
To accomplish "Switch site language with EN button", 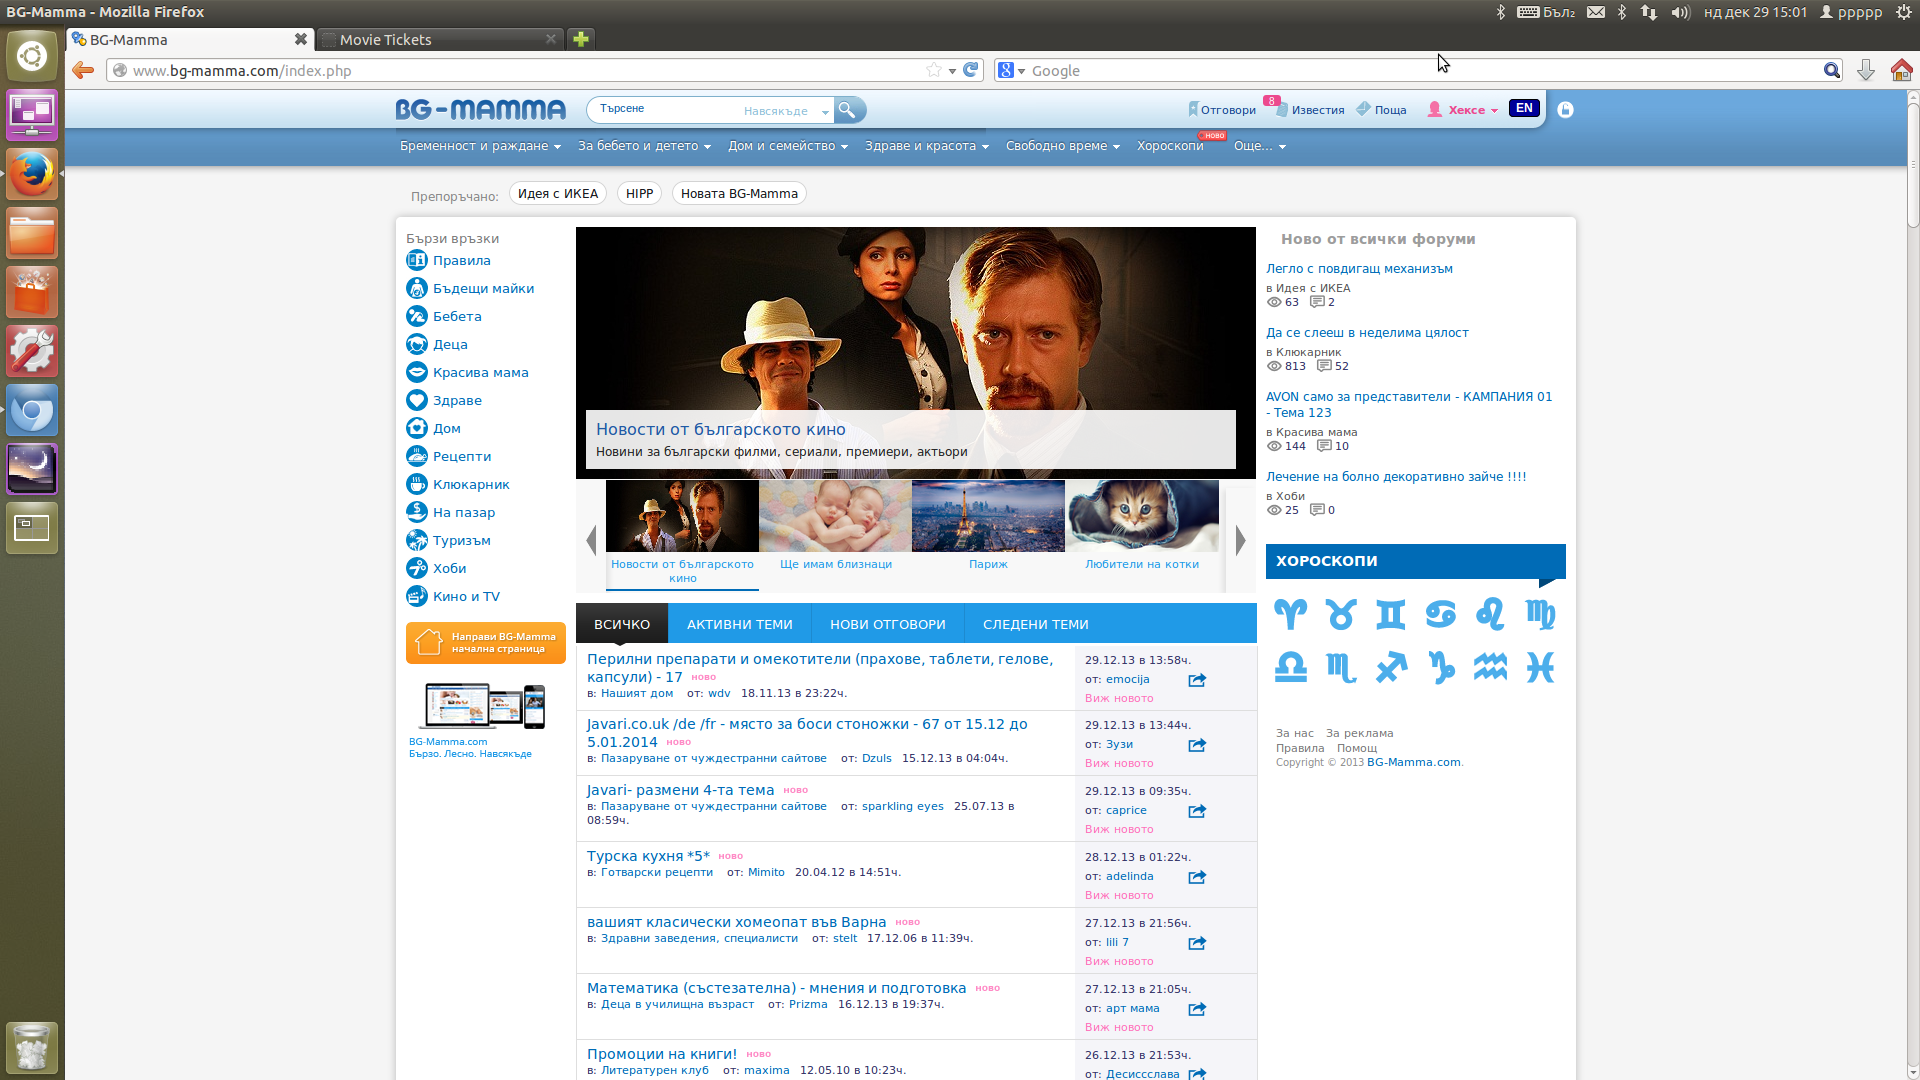I will [1524, 108].
